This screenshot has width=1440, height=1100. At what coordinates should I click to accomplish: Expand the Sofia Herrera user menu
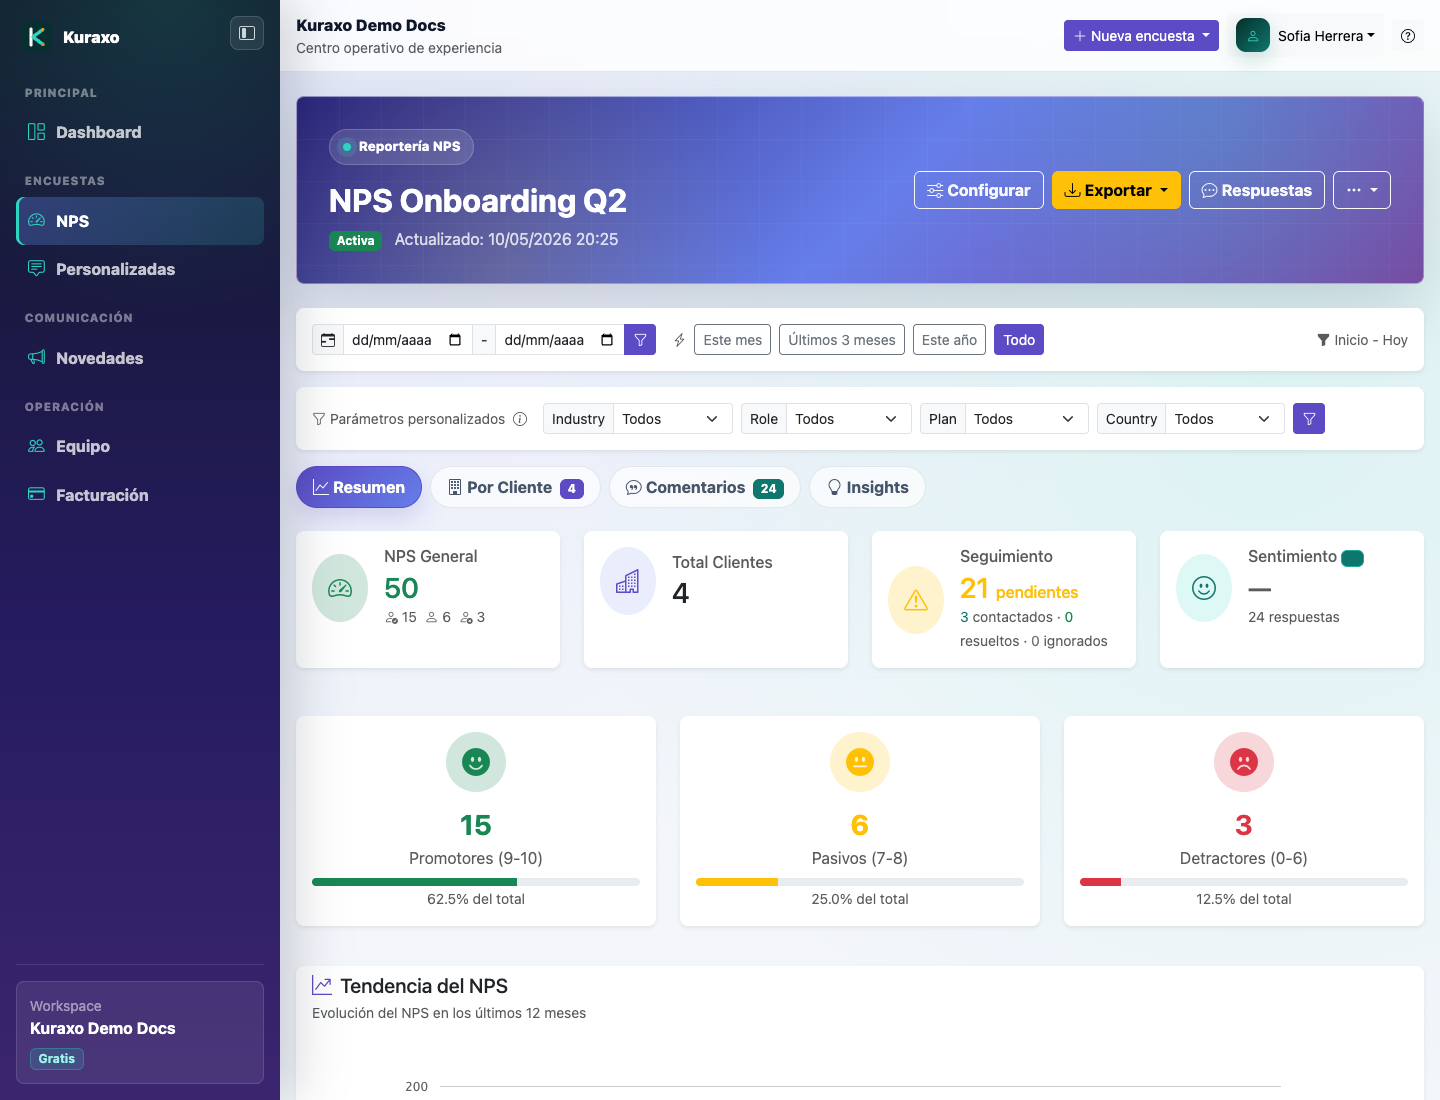(x=1326, y=36)
